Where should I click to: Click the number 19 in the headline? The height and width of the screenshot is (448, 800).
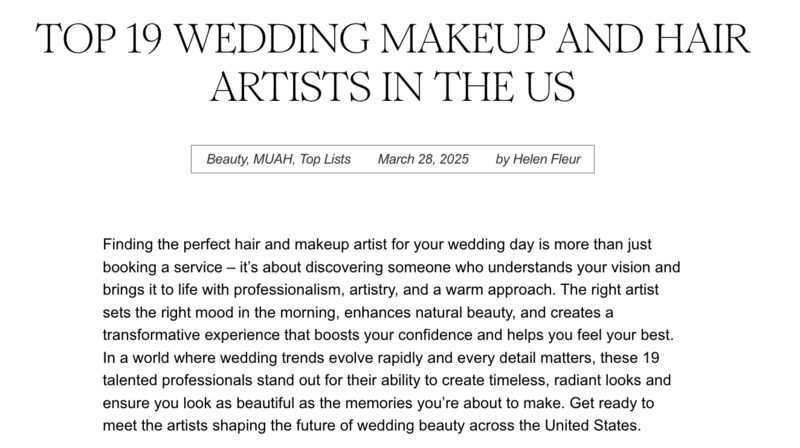point(144,39)
